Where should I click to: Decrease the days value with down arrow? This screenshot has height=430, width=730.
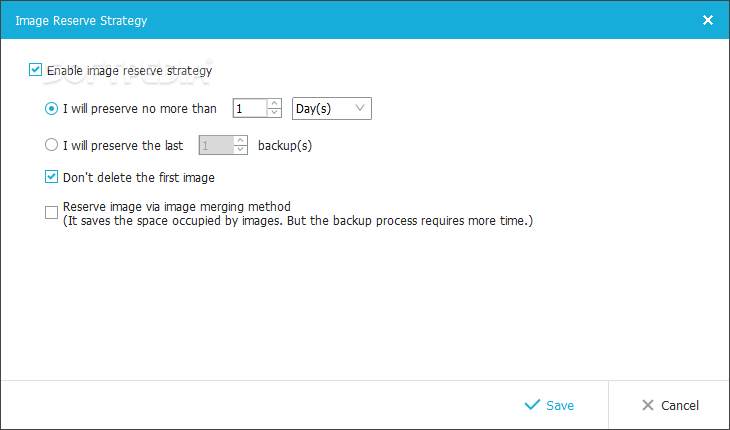coord(274,113)
